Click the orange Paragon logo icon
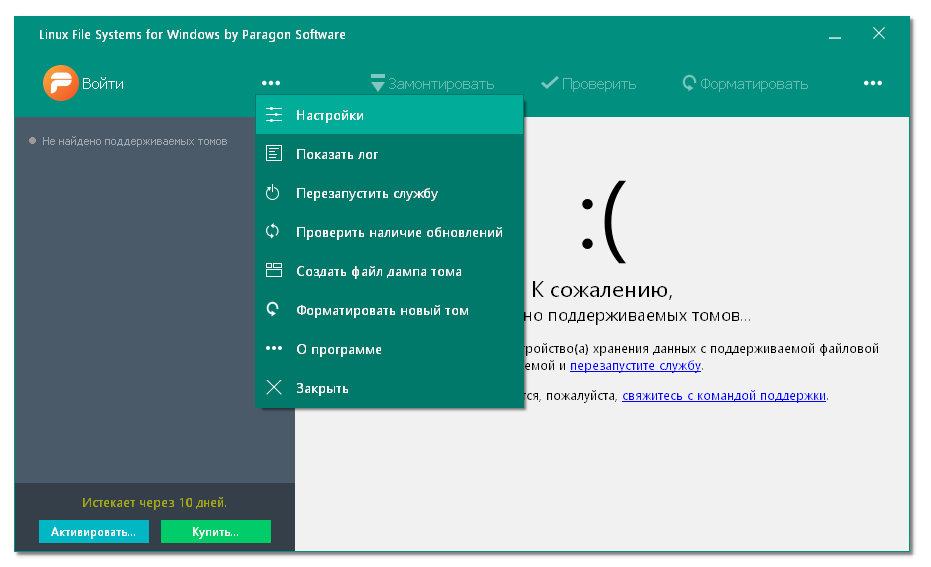The height and width of the screenshot is (567, 931). (61, 83)
